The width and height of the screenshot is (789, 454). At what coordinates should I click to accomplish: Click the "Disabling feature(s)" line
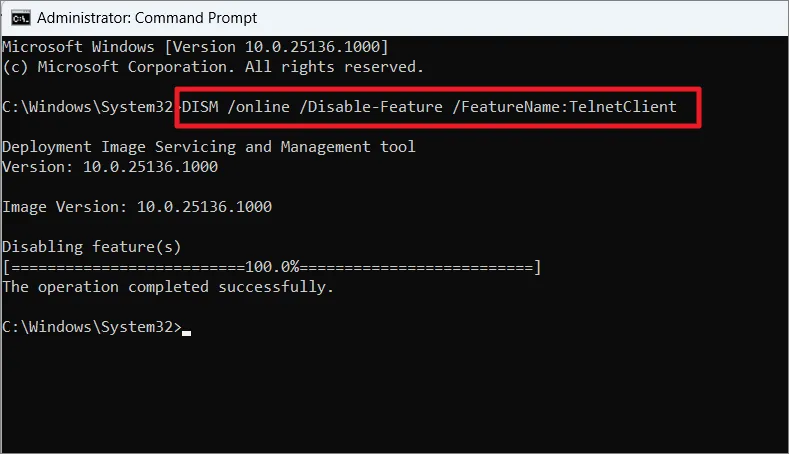click(92, 247)
